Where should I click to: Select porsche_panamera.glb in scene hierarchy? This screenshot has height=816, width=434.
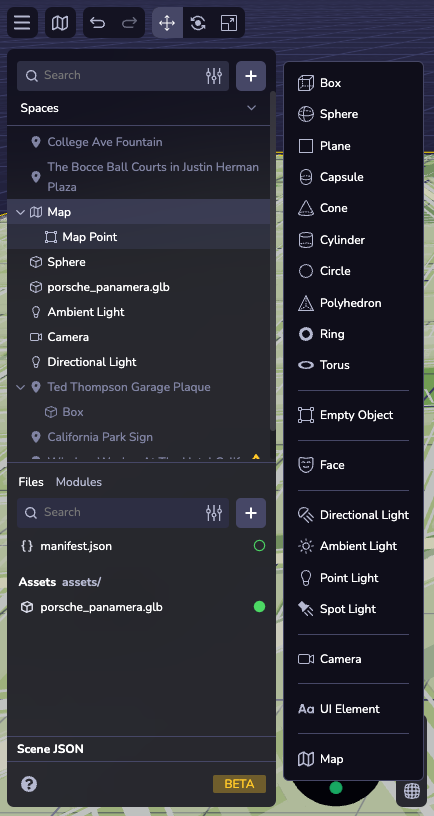click(x=108, y=287)
